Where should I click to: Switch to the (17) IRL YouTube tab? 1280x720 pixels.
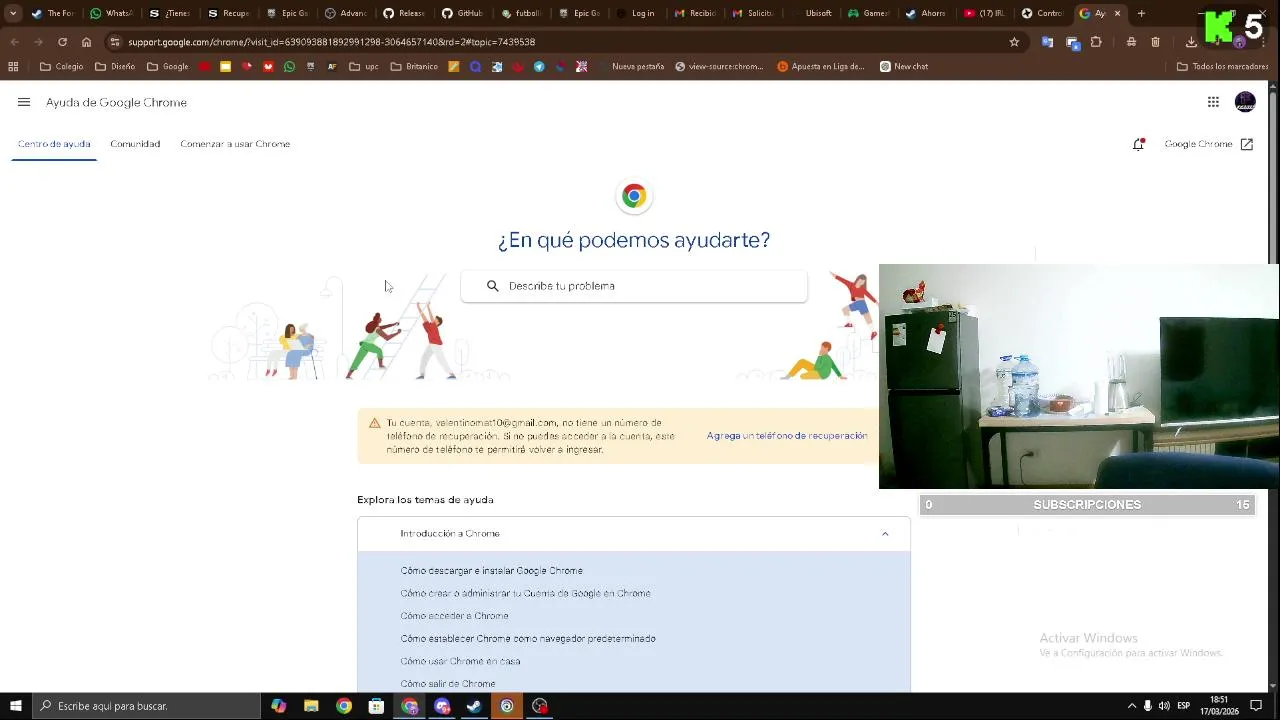(x=985, y=13)
